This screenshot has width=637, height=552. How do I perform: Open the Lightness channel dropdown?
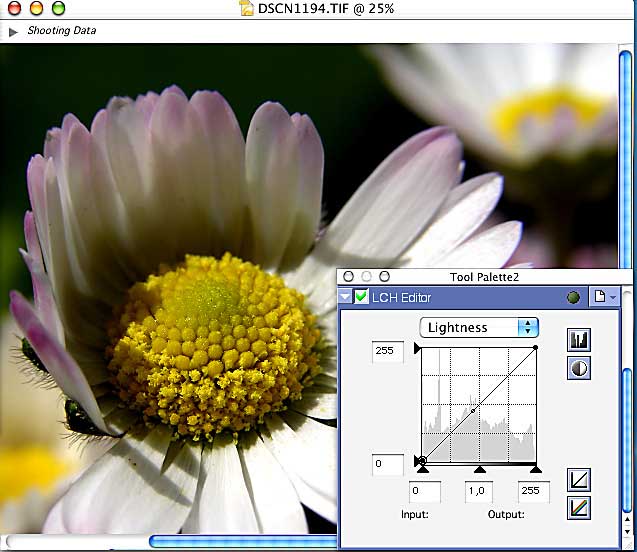479,327
